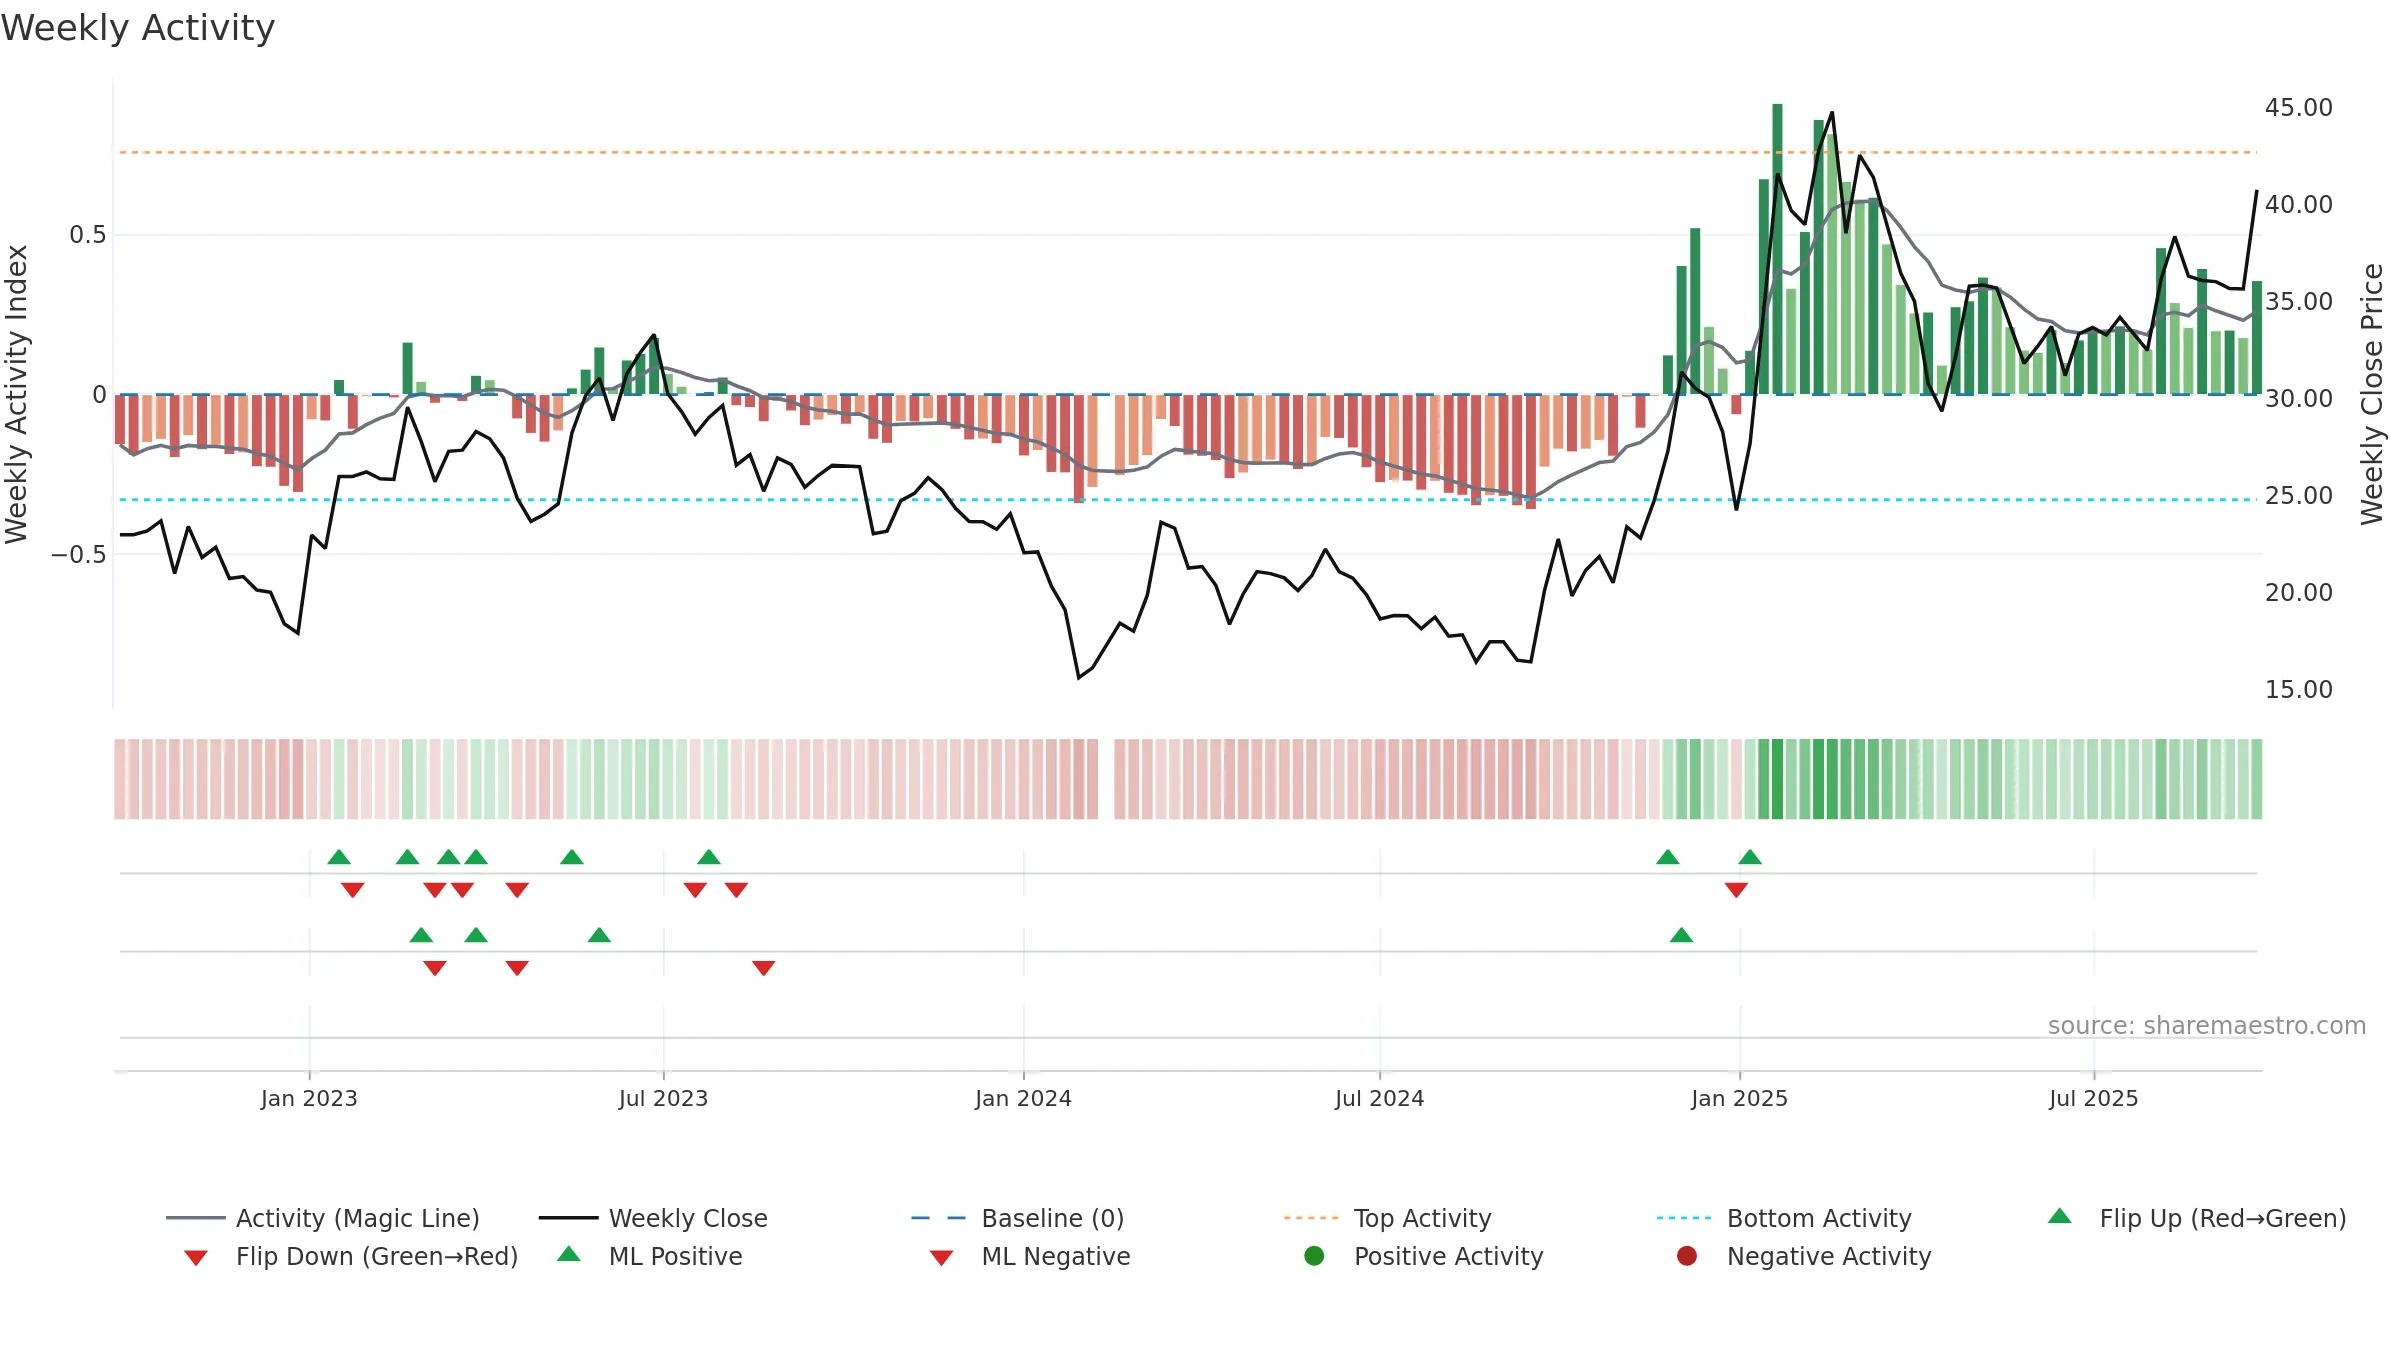Click the red Flip Down legend triangle icon
Viewport: 2400px width, 1350px height.
pyautogui.click(x=196, y=1258)
